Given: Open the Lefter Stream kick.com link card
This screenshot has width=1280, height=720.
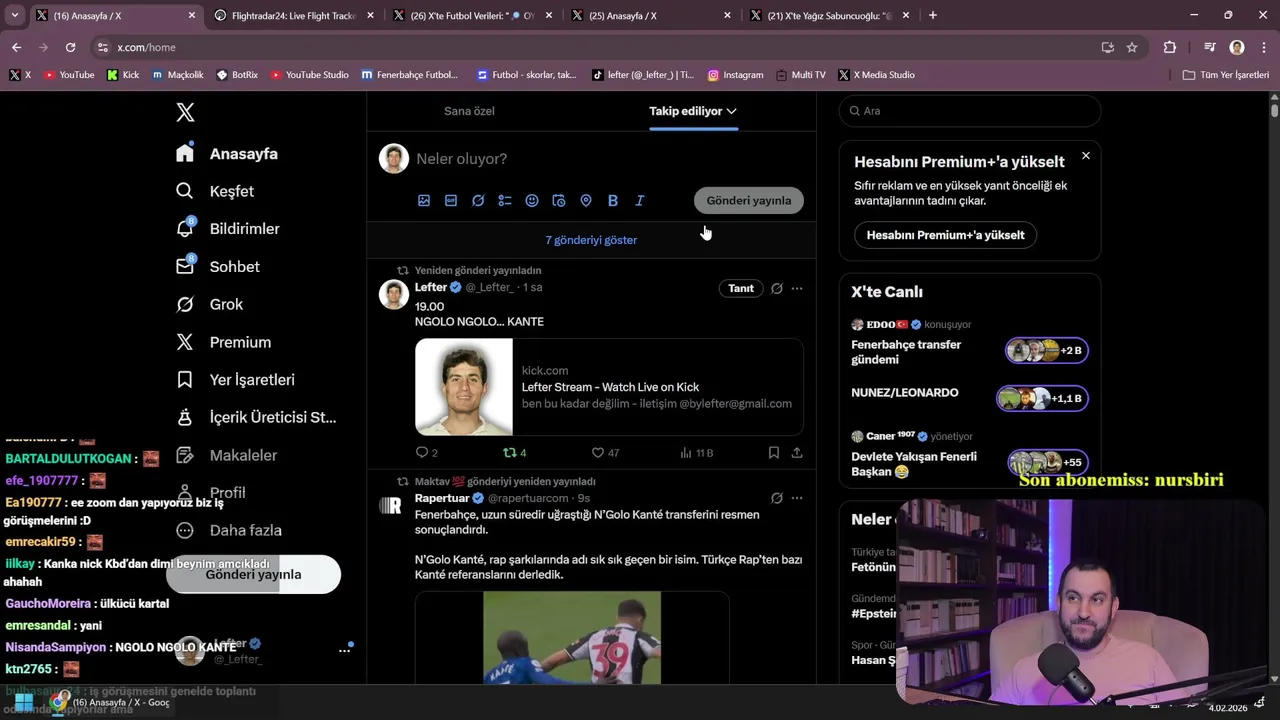Looking at the screenshot, I should click(609, 387).
